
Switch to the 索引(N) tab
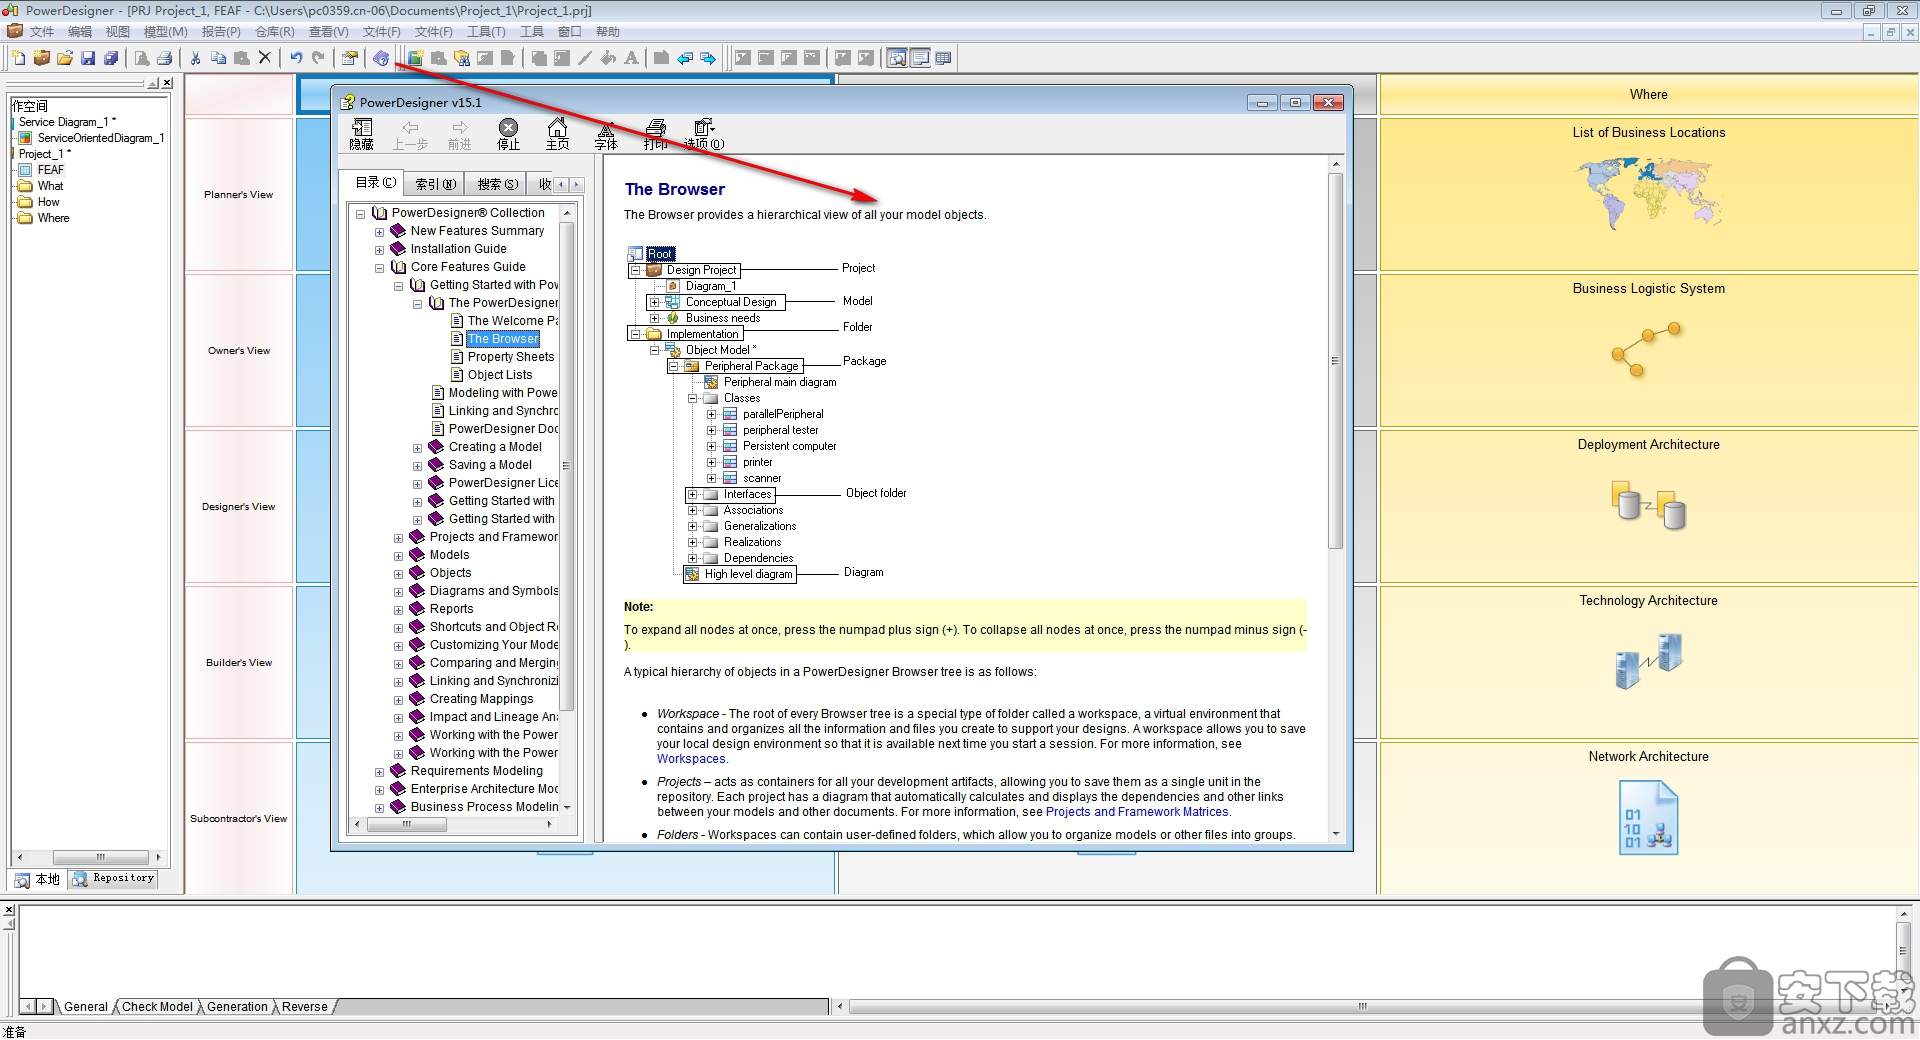click(436, 184)
